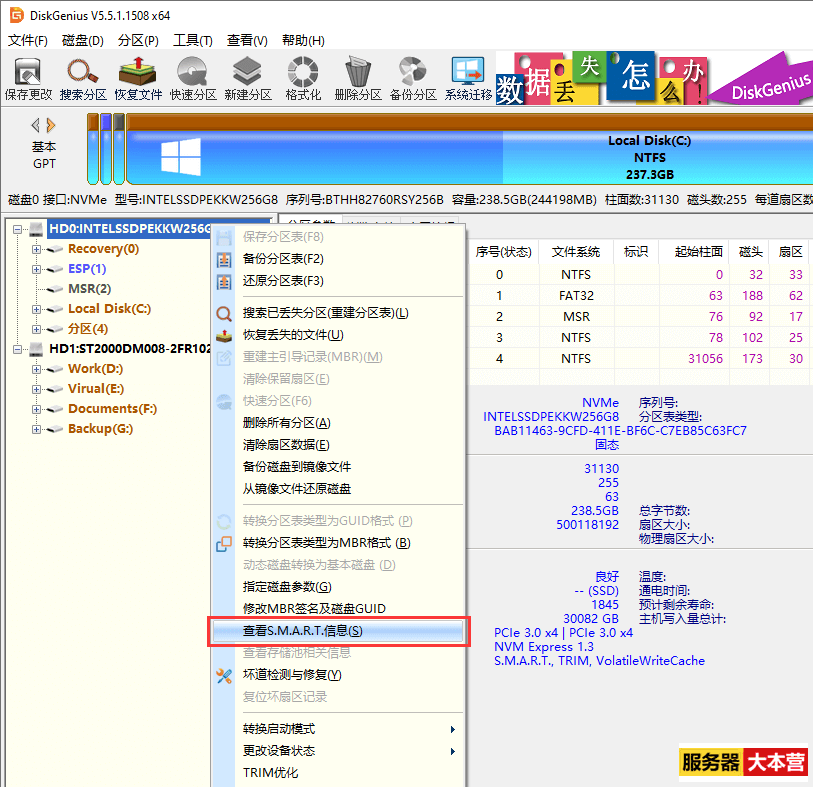
Task: Select Documents(F:) in the disk tree
Action: [x=112, y=409]
